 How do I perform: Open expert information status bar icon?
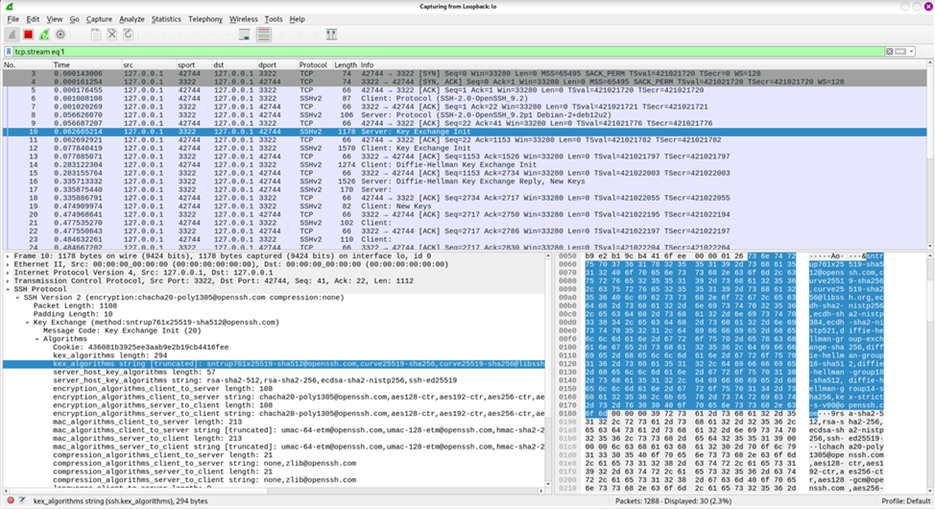(10, 501)
